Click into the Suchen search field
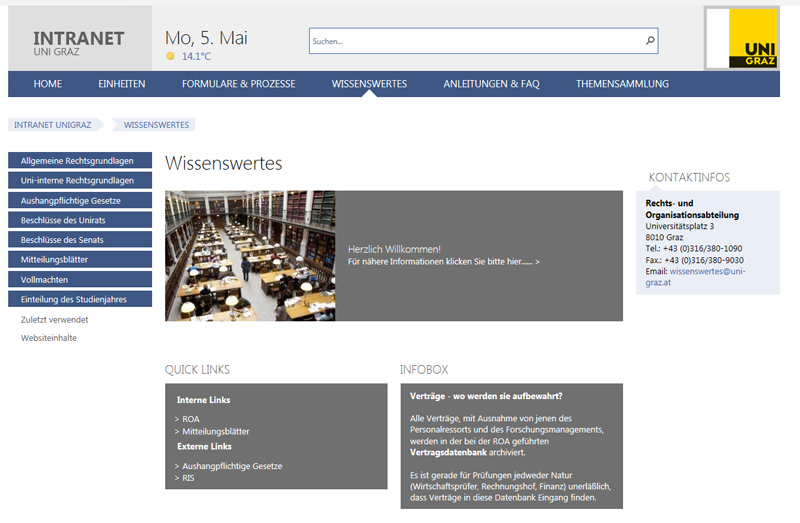Screen dimensions: 800x523 [475, 41]
